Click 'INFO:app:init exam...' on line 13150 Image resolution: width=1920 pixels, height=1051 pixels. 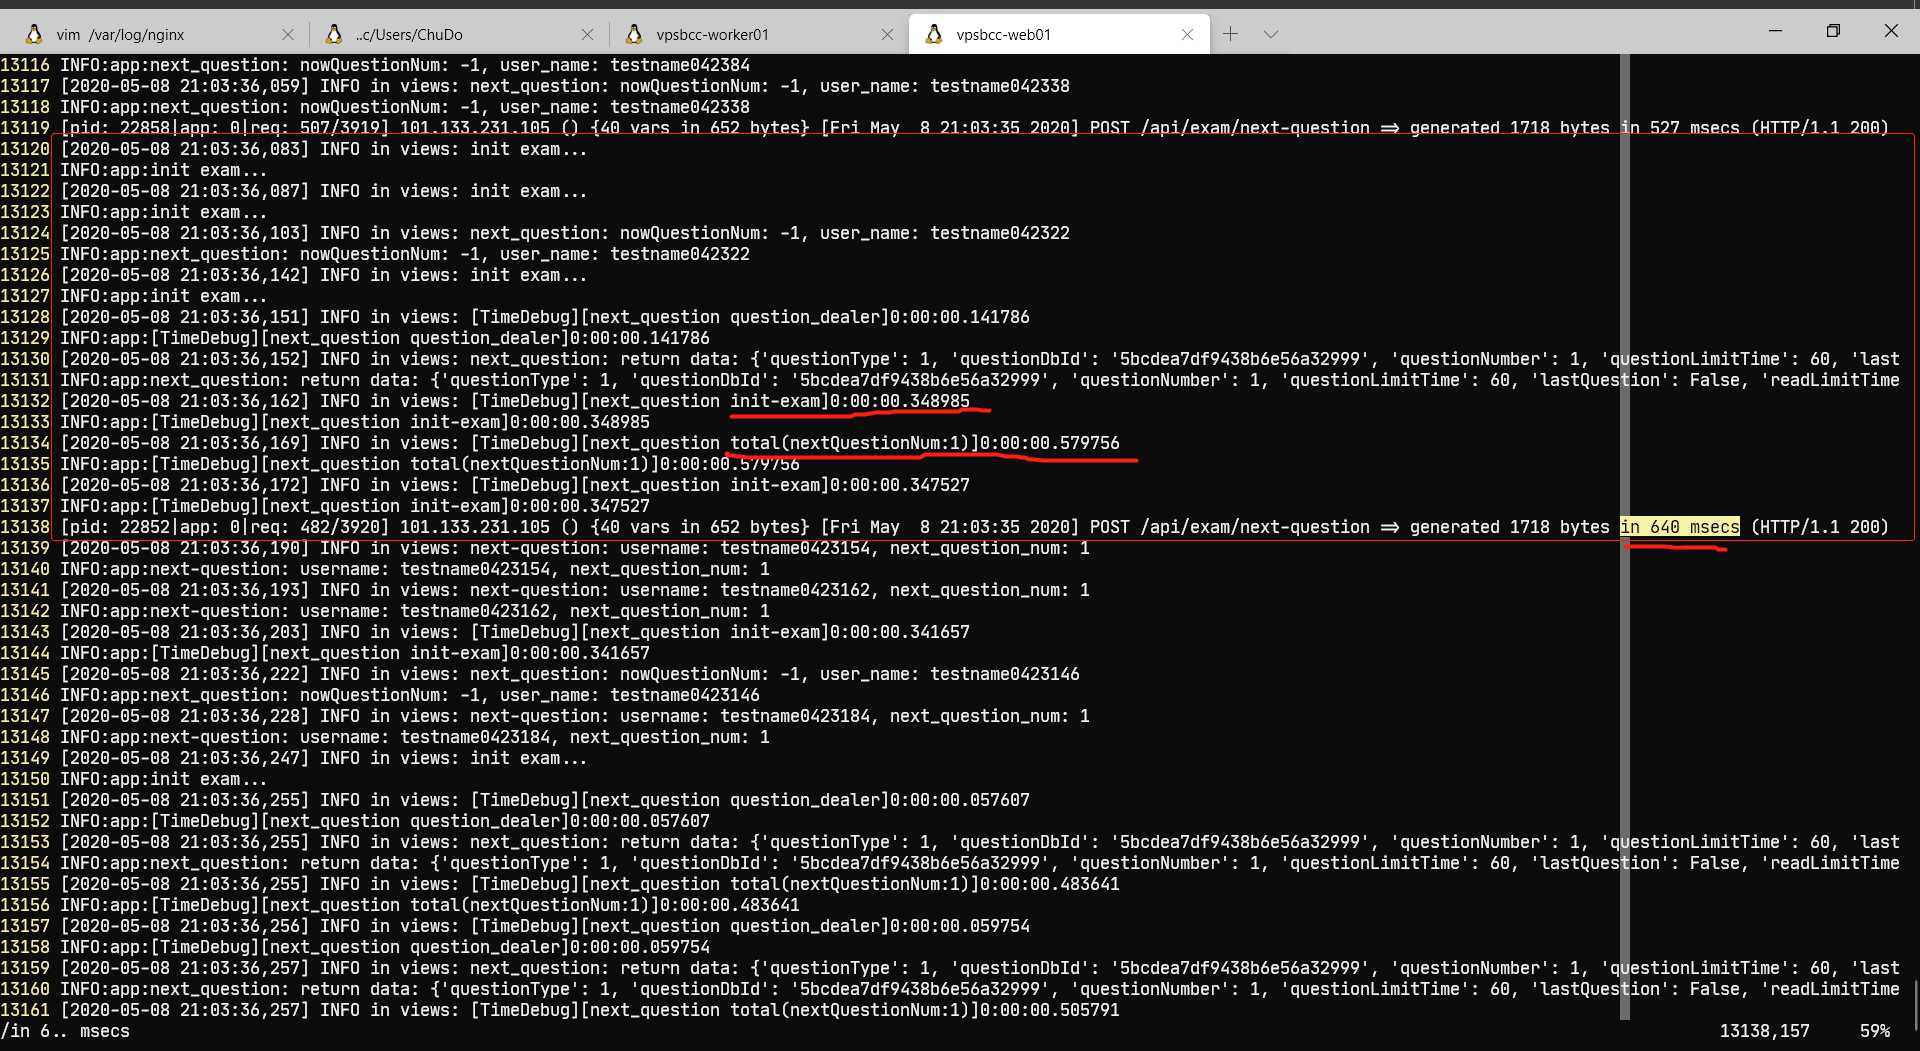coord(164,779)
